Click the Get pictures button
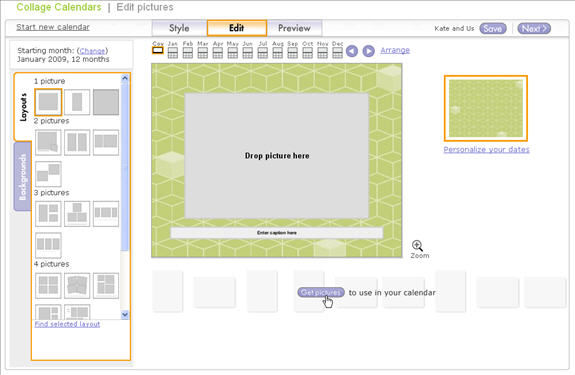 click(x=321, y=292)
